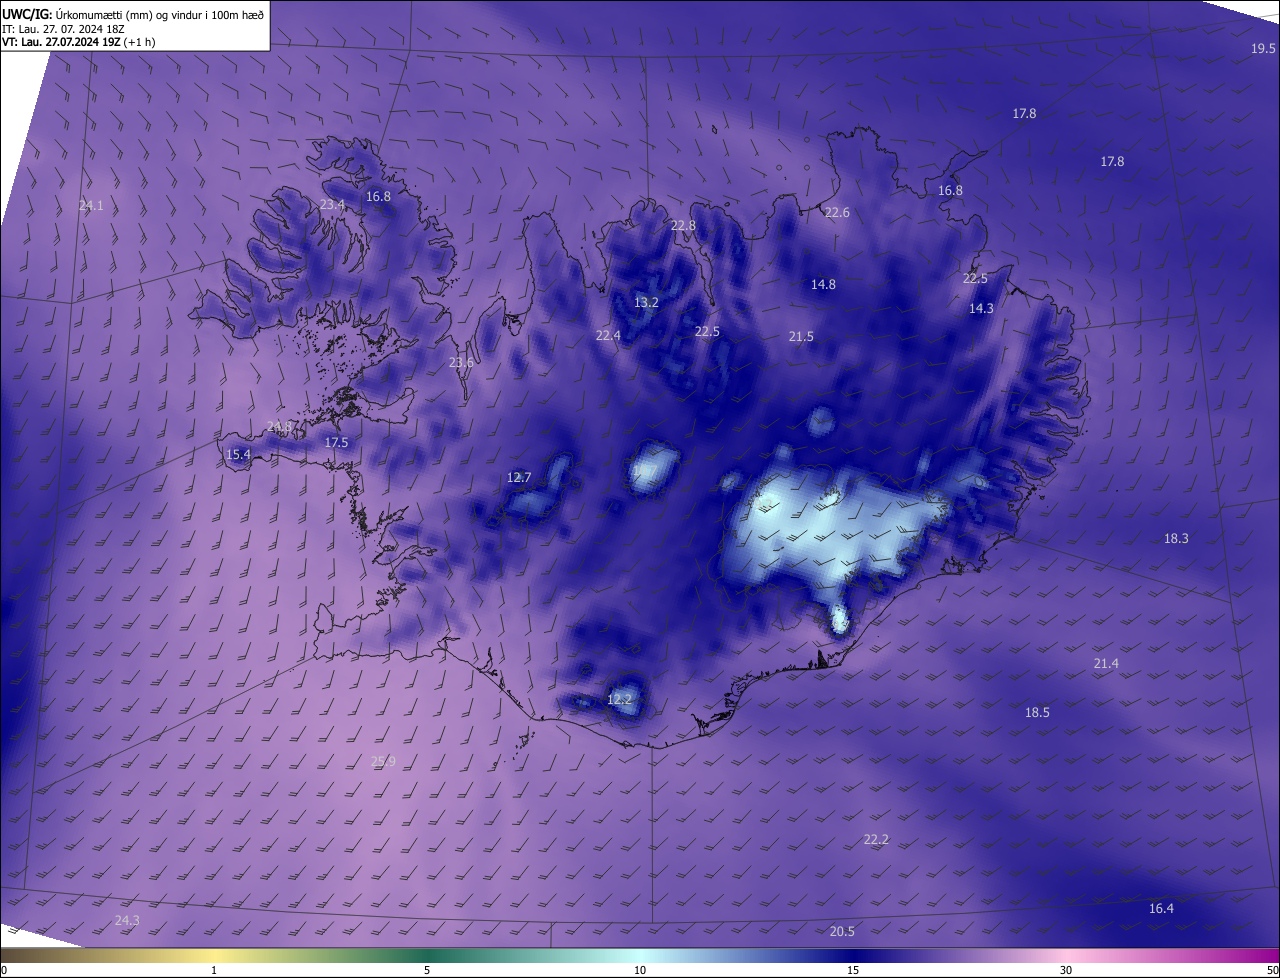Viewport: 1280px width, 978px height.
Task: Click the 17.5 value label
Action: coord(336,443)
